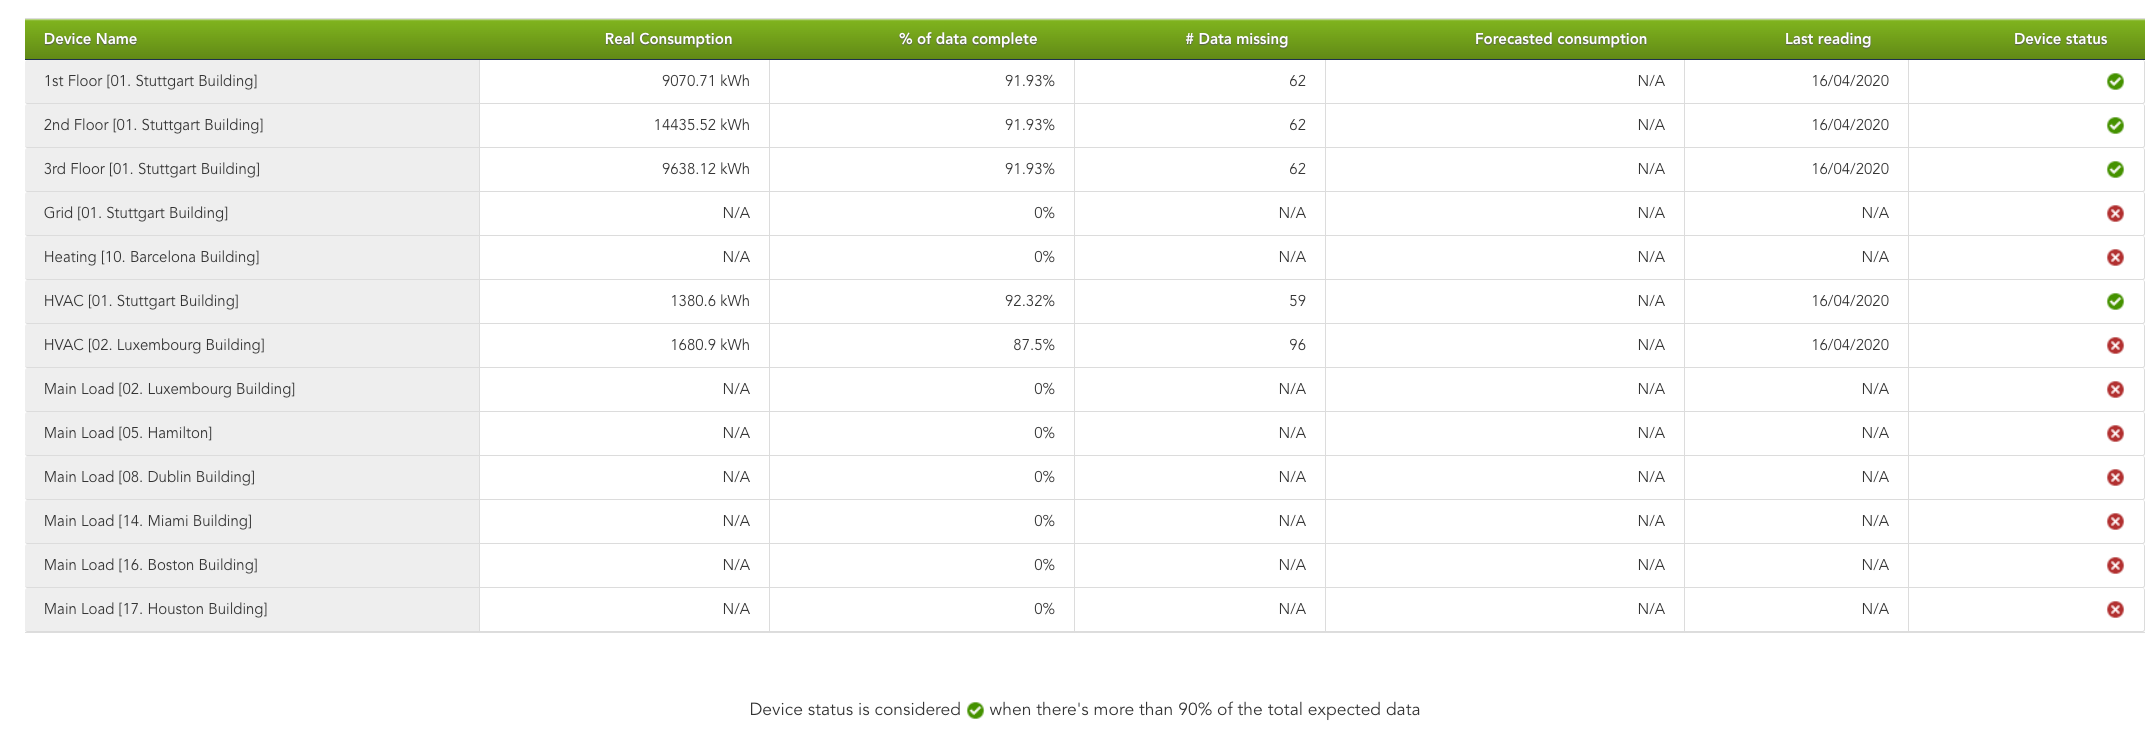Open Main Load Dublin Building device

click(x=149, y=477)
